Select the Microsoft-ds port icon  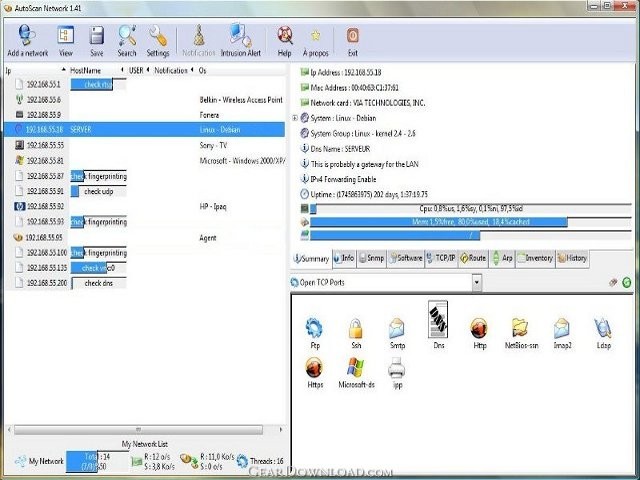coord(356,372)
